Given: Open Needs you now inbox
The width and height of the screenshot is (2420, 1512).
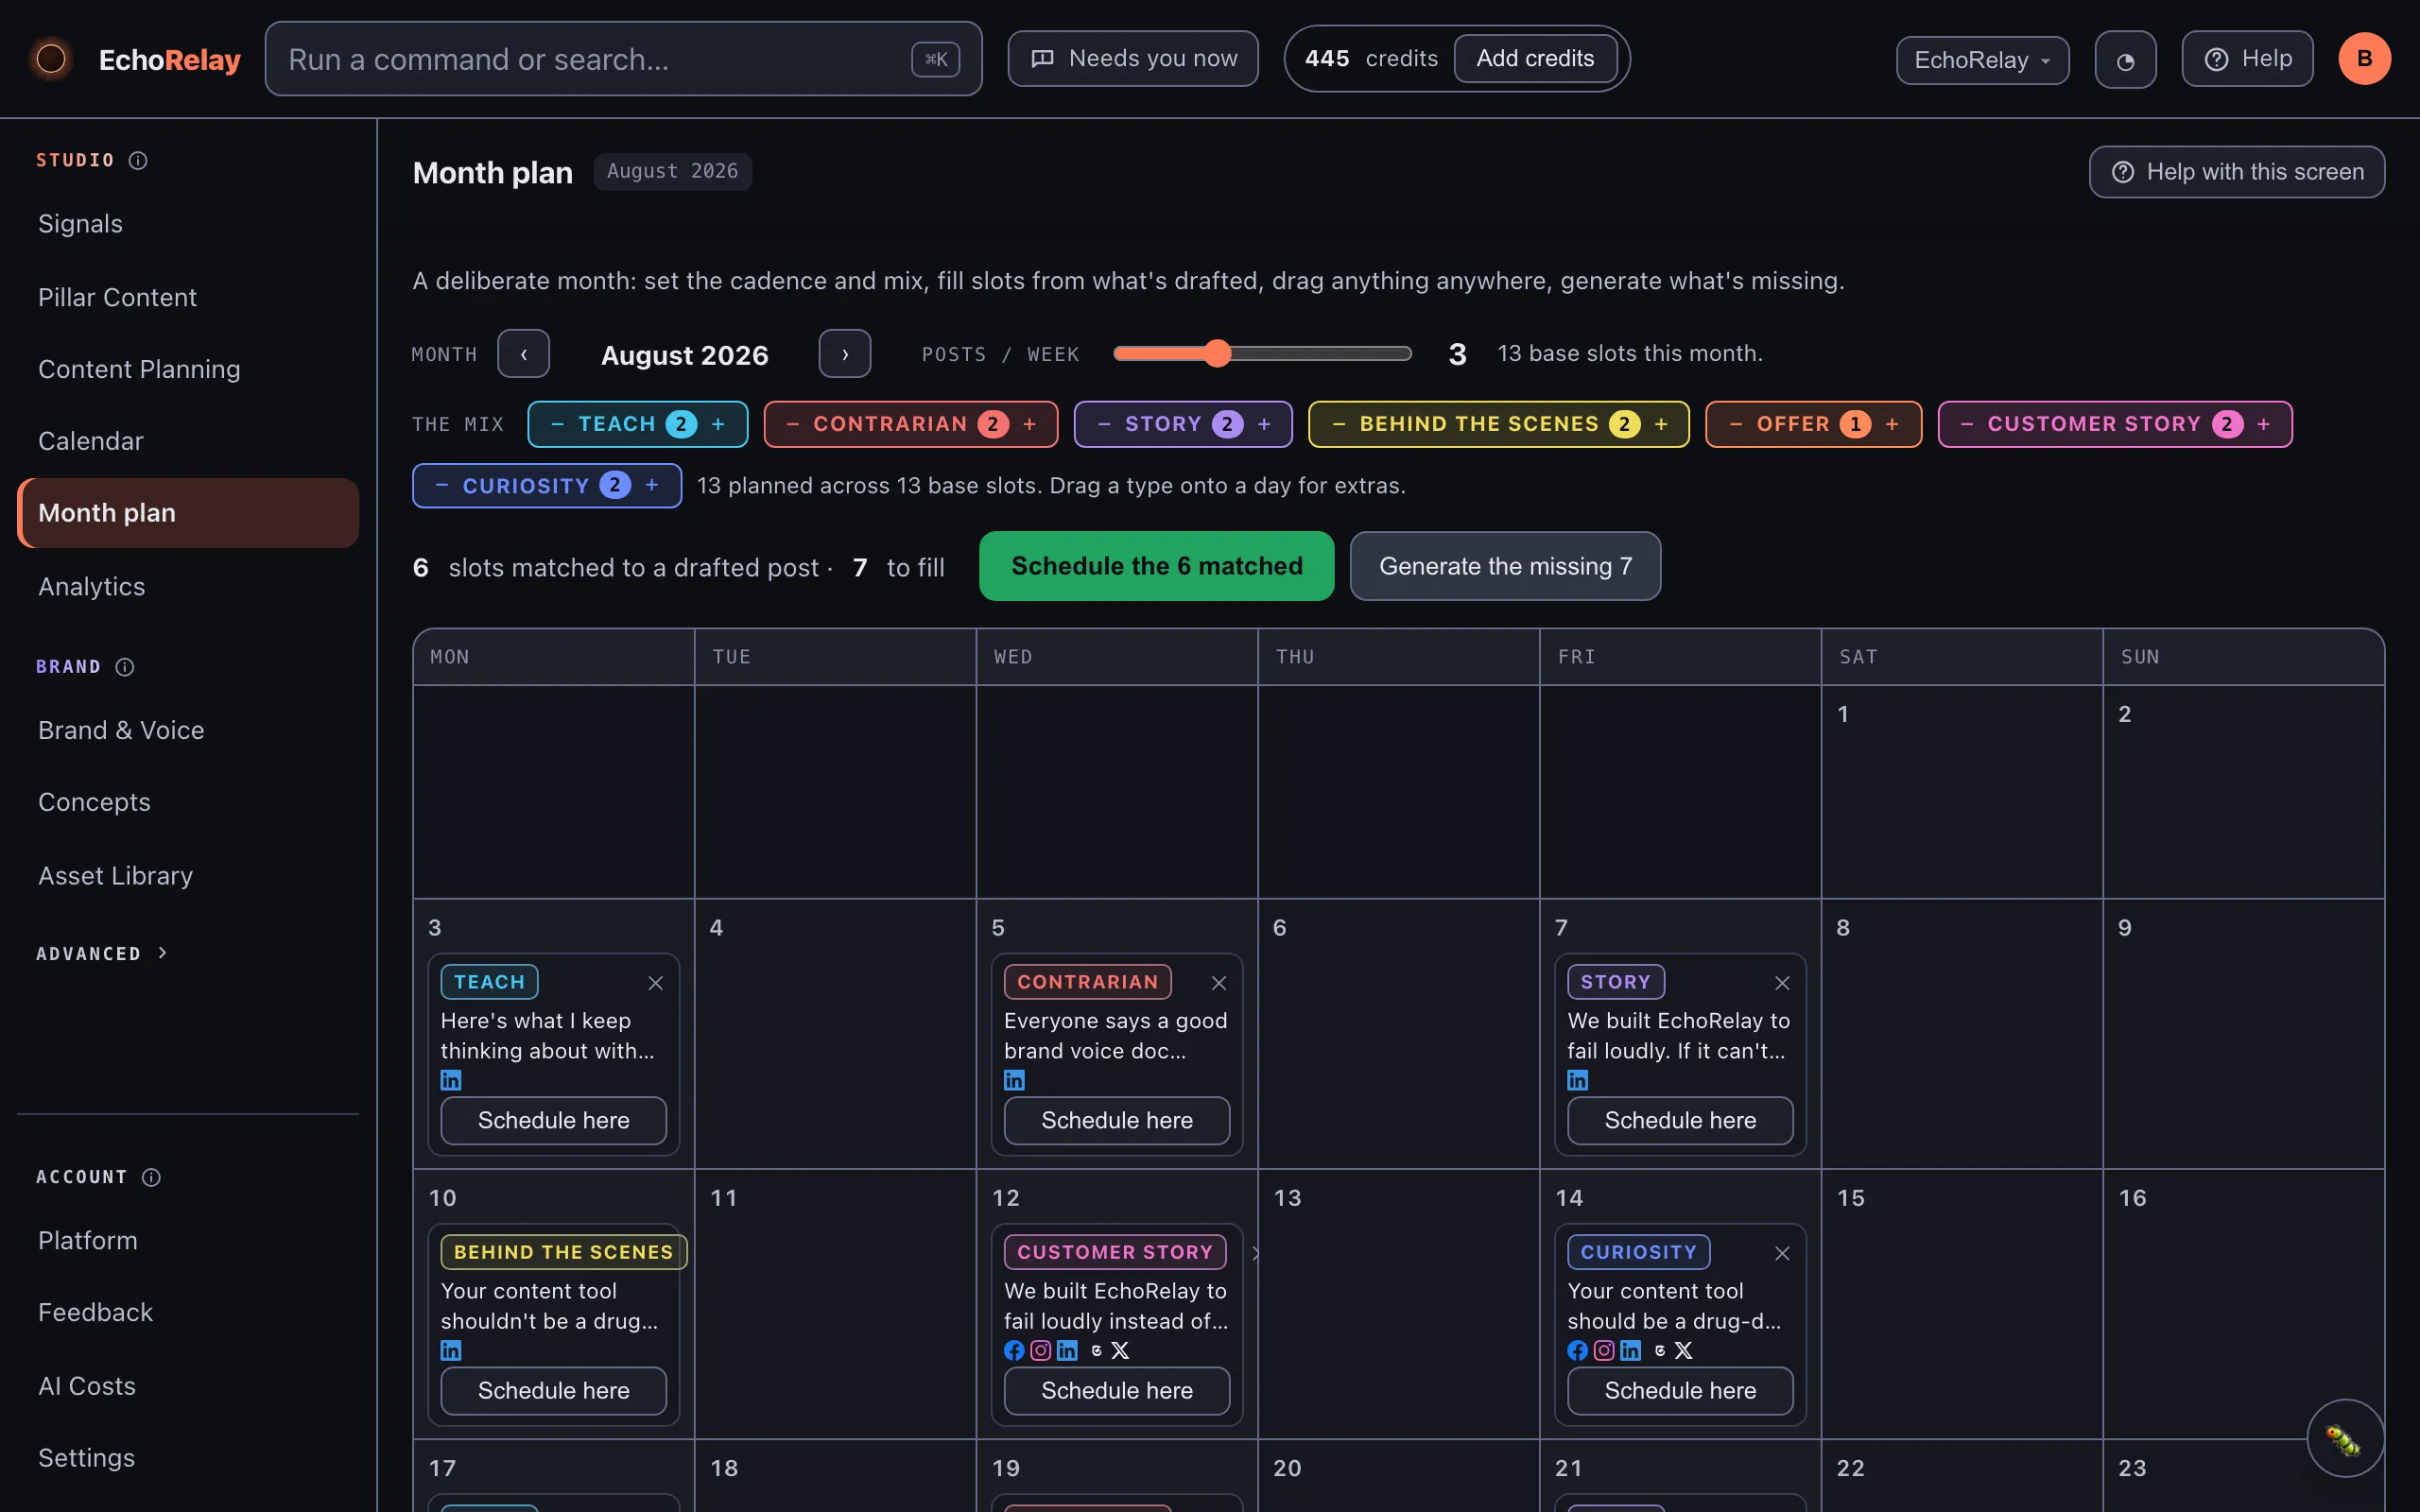Looking at the screenshot, I should pyautogui.click(x=1133, y=59).
